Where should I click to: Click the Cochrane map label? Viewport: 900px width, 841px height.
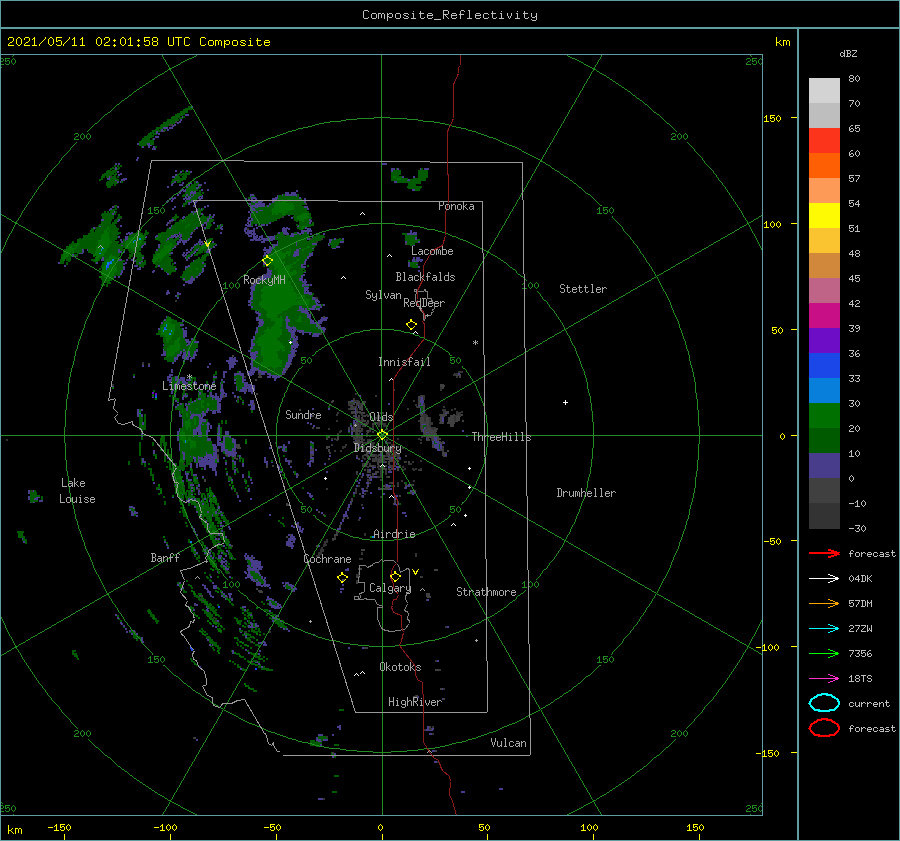click(327, 559)
